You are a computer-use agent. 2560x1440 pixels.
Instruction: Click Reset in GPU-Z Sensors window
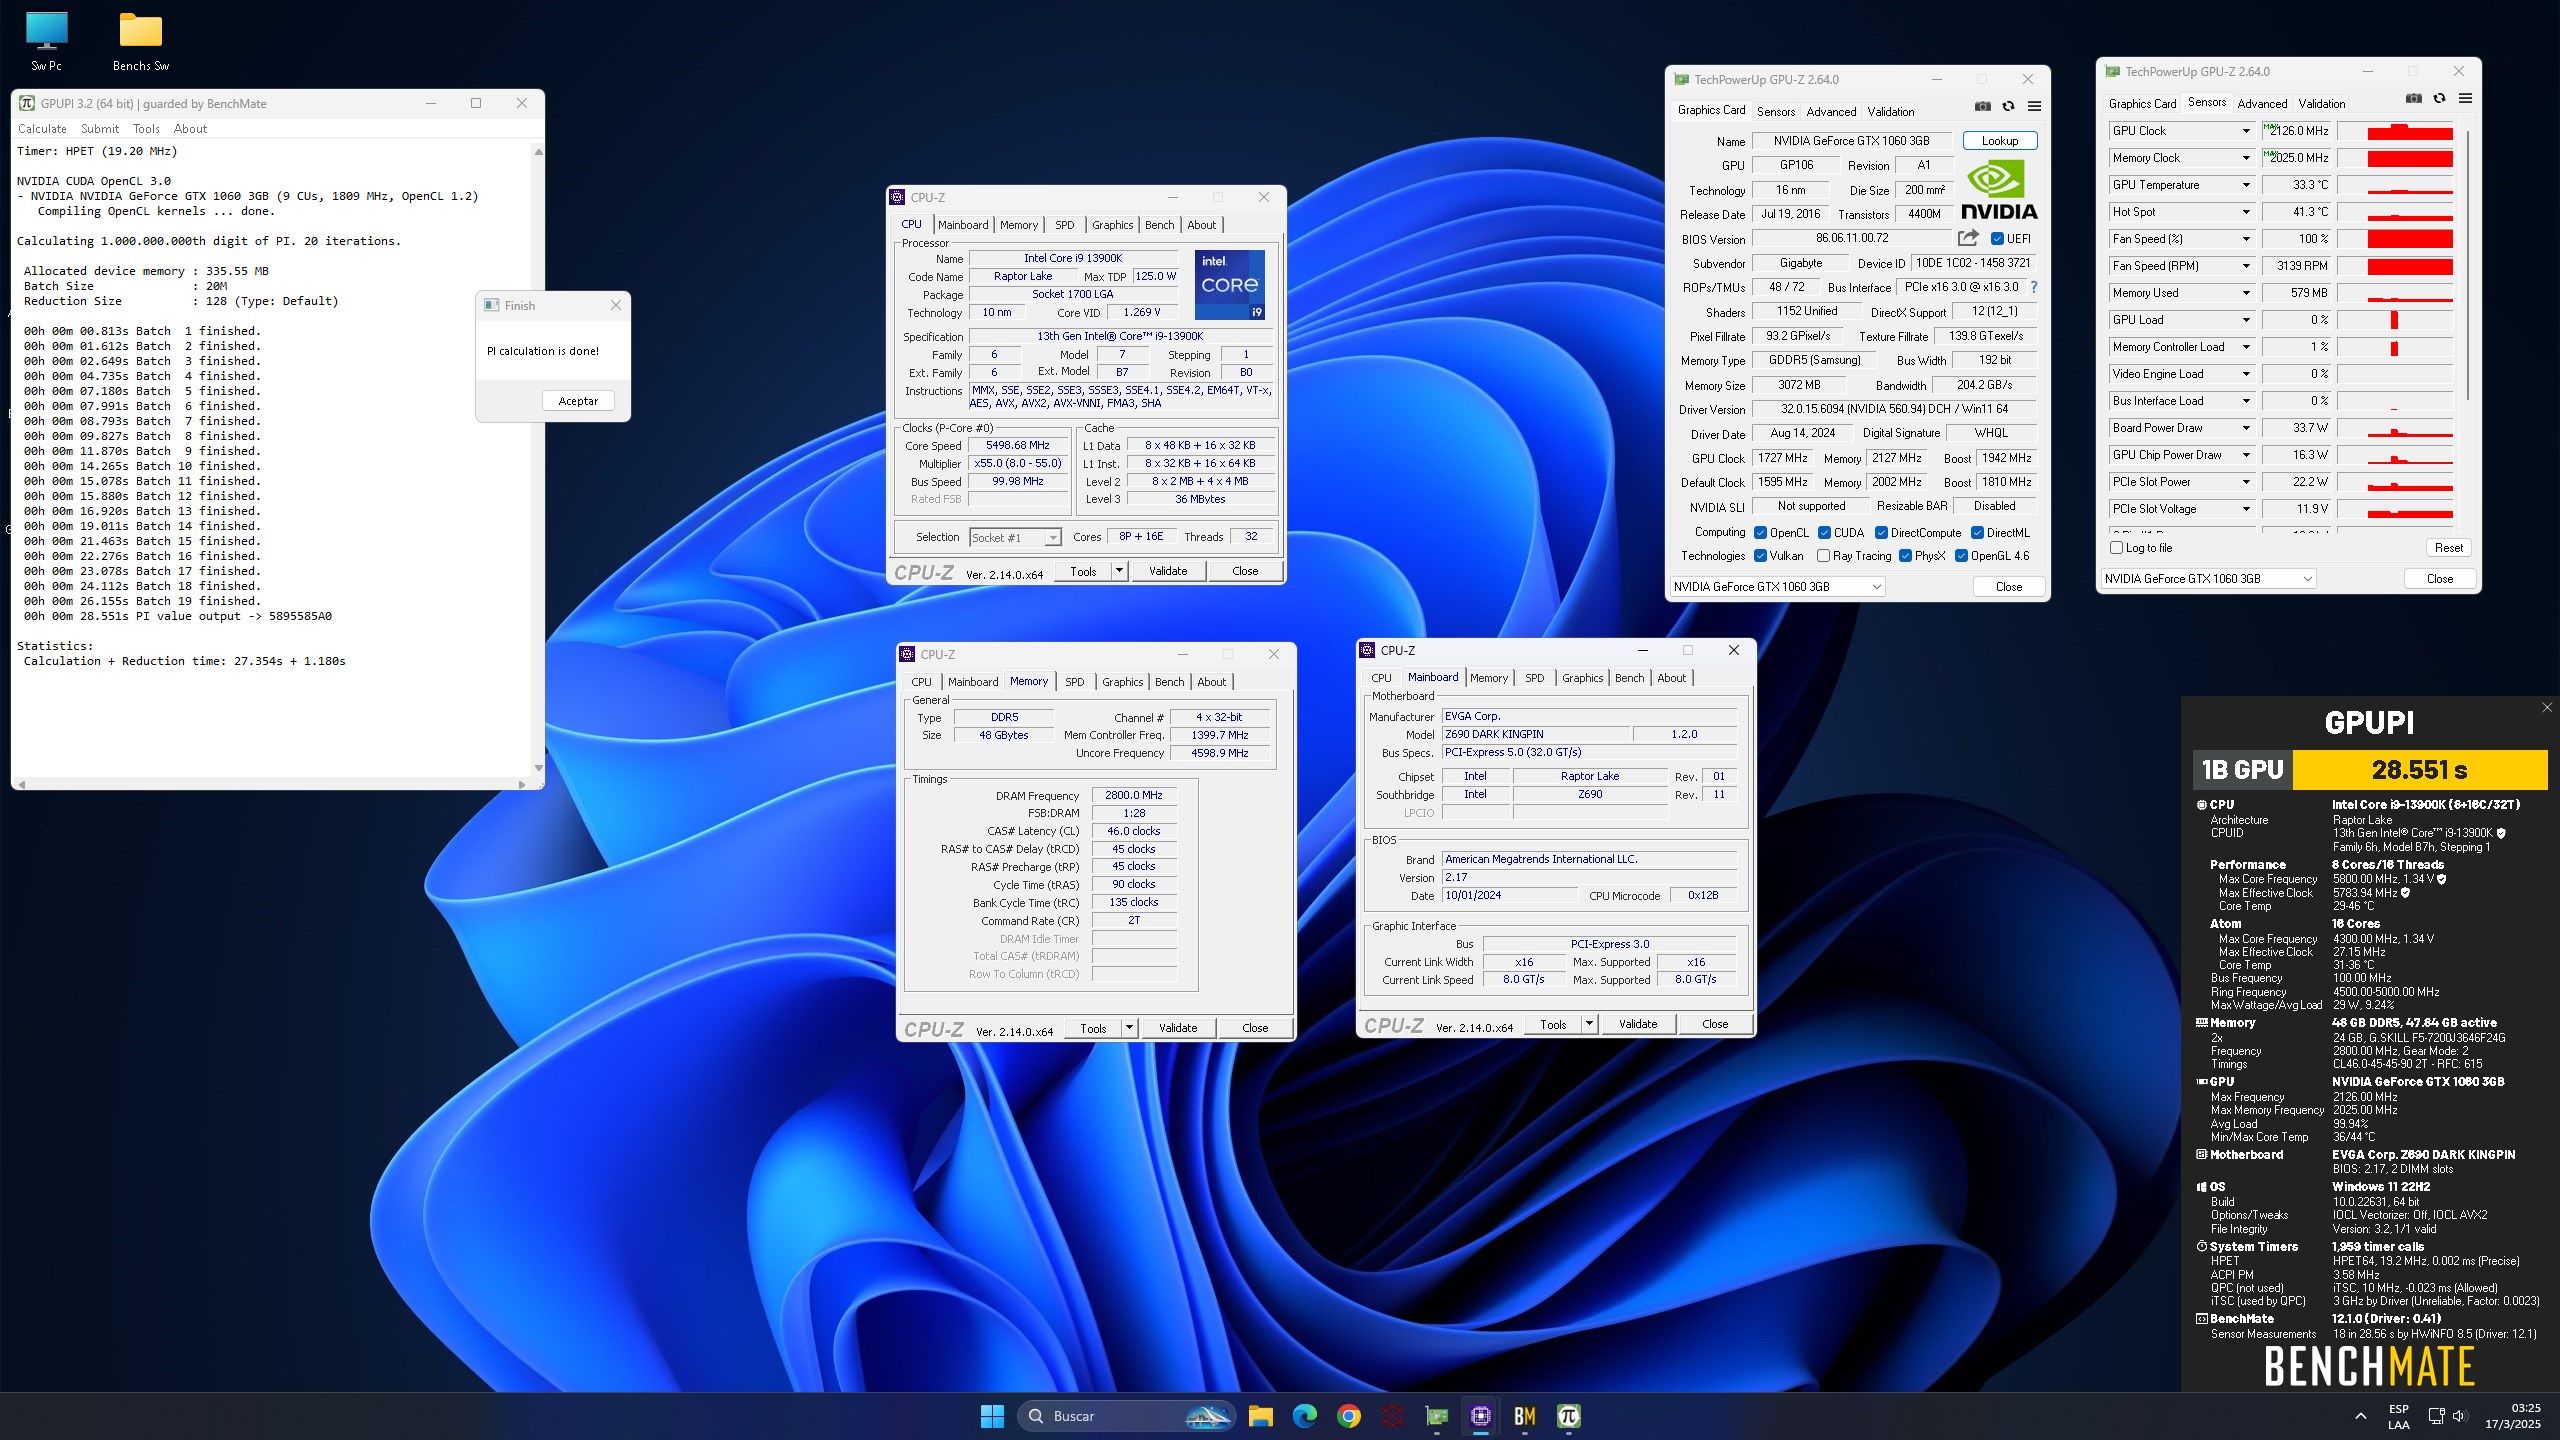[2449, 548]
